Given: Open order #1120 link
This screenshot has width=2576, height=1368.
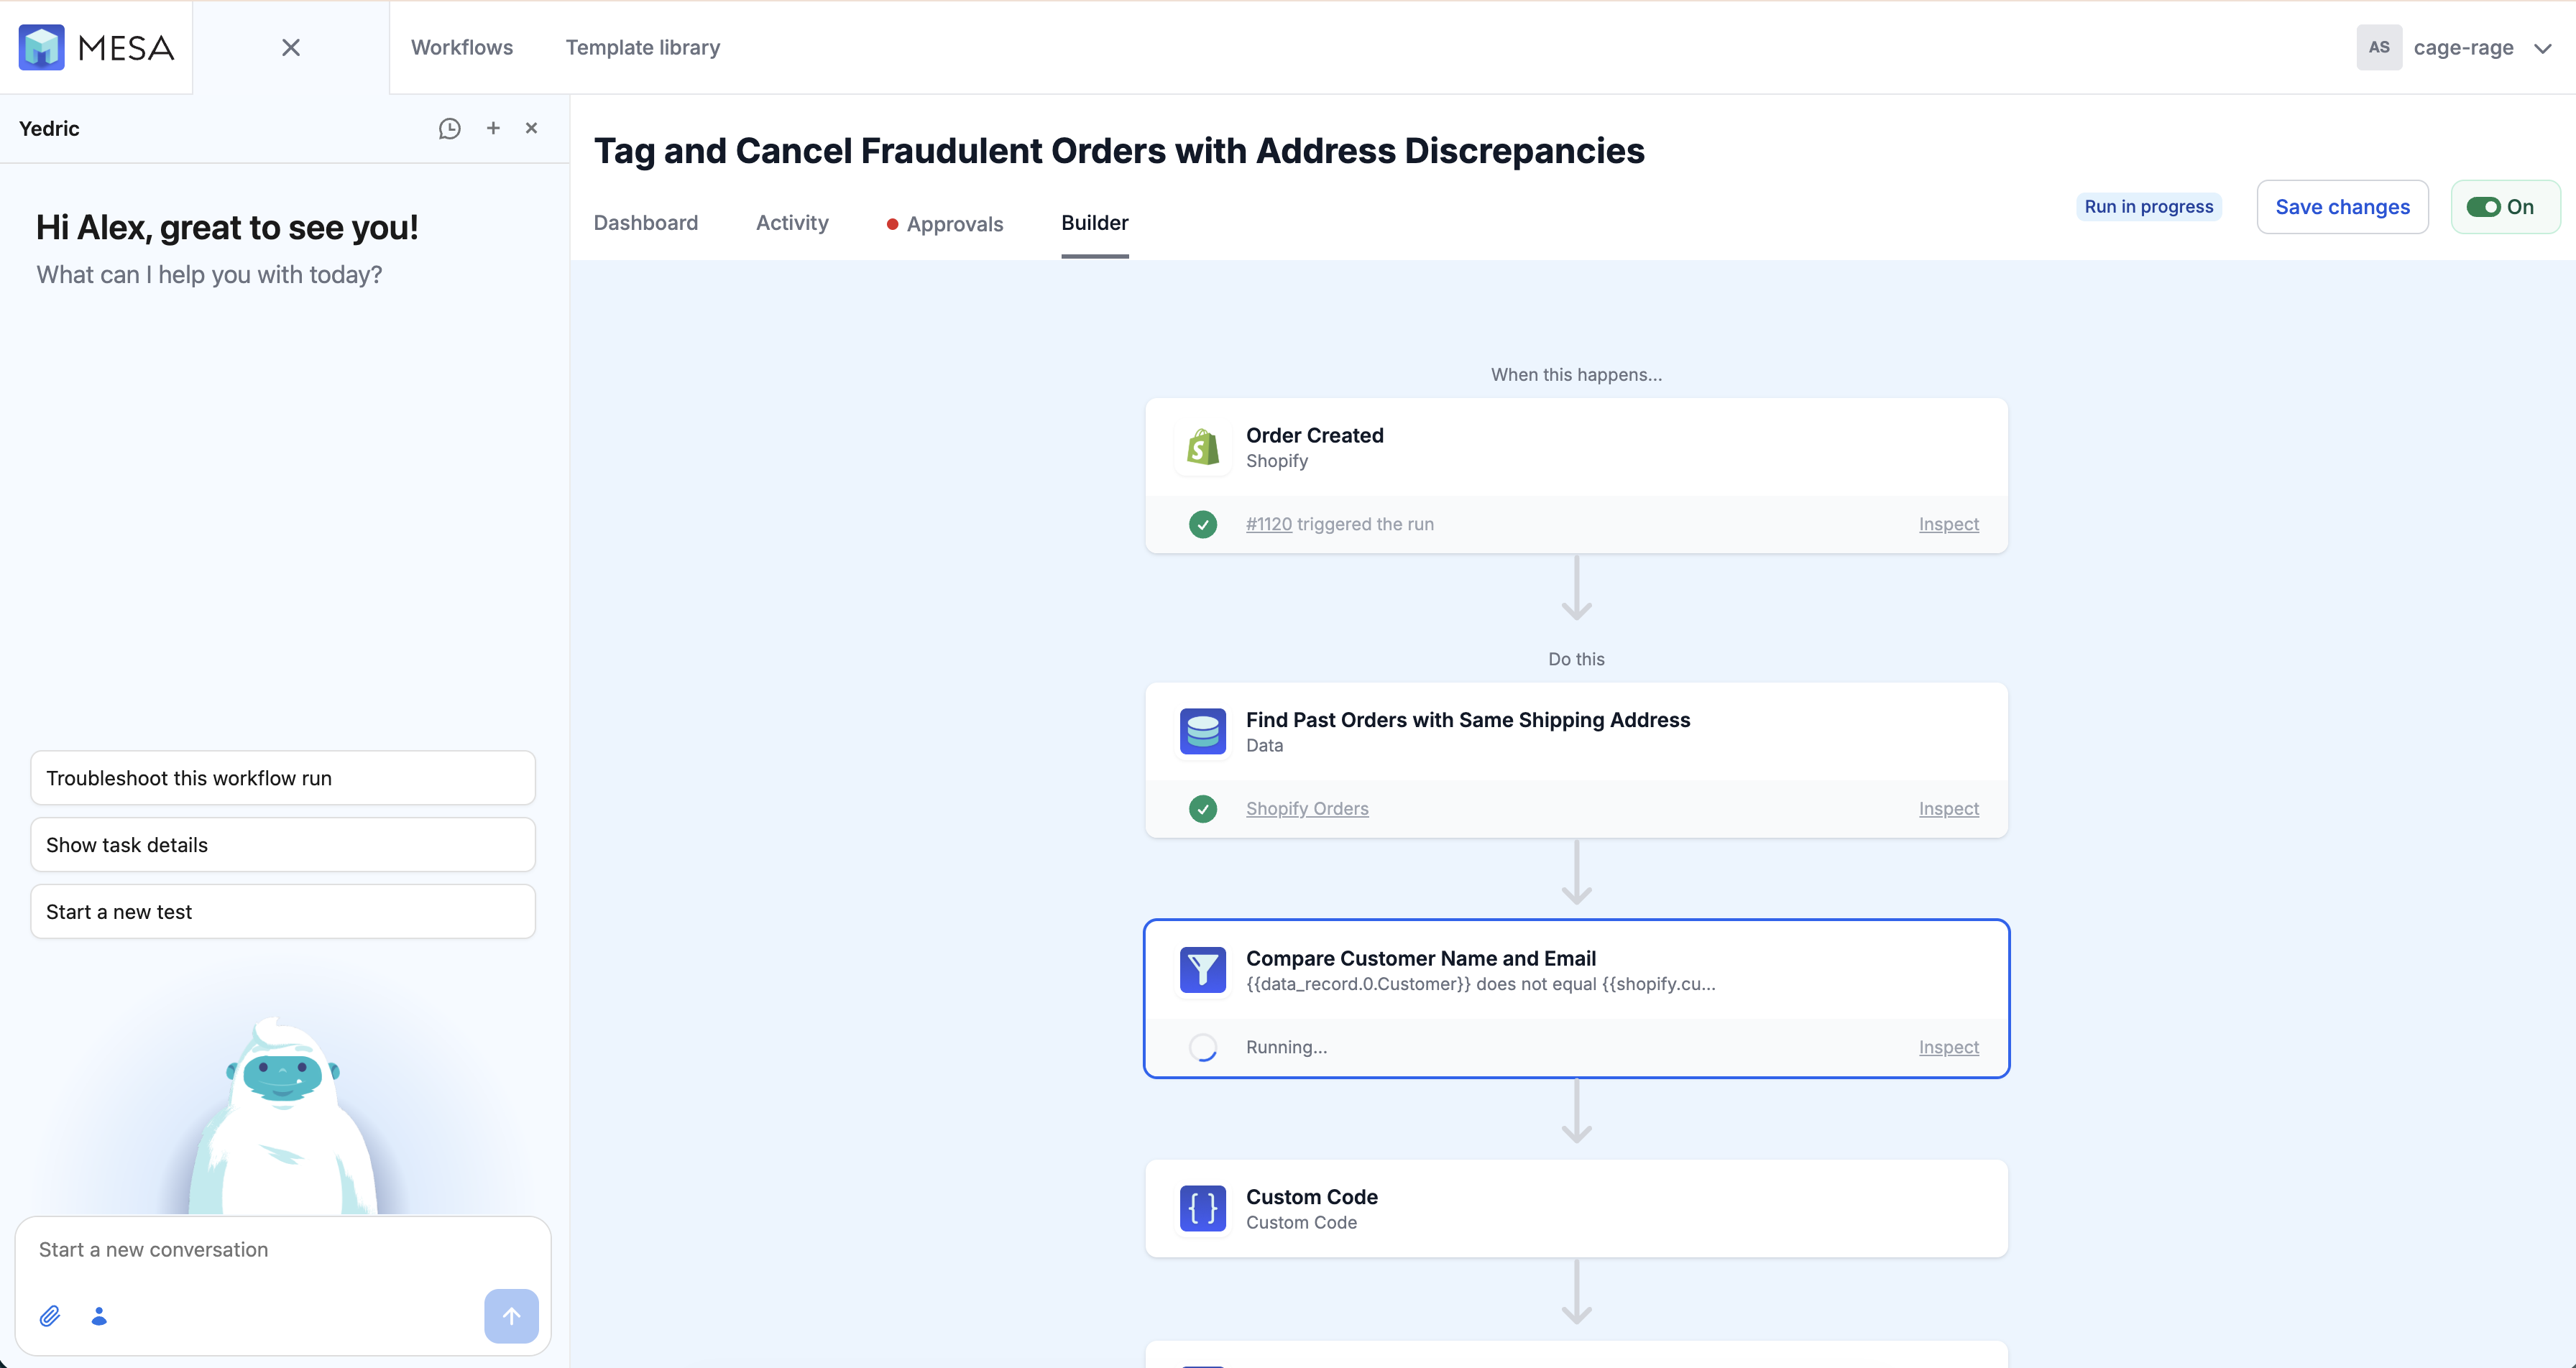Looking at the screenshot, I should (x=1269, y=524).
